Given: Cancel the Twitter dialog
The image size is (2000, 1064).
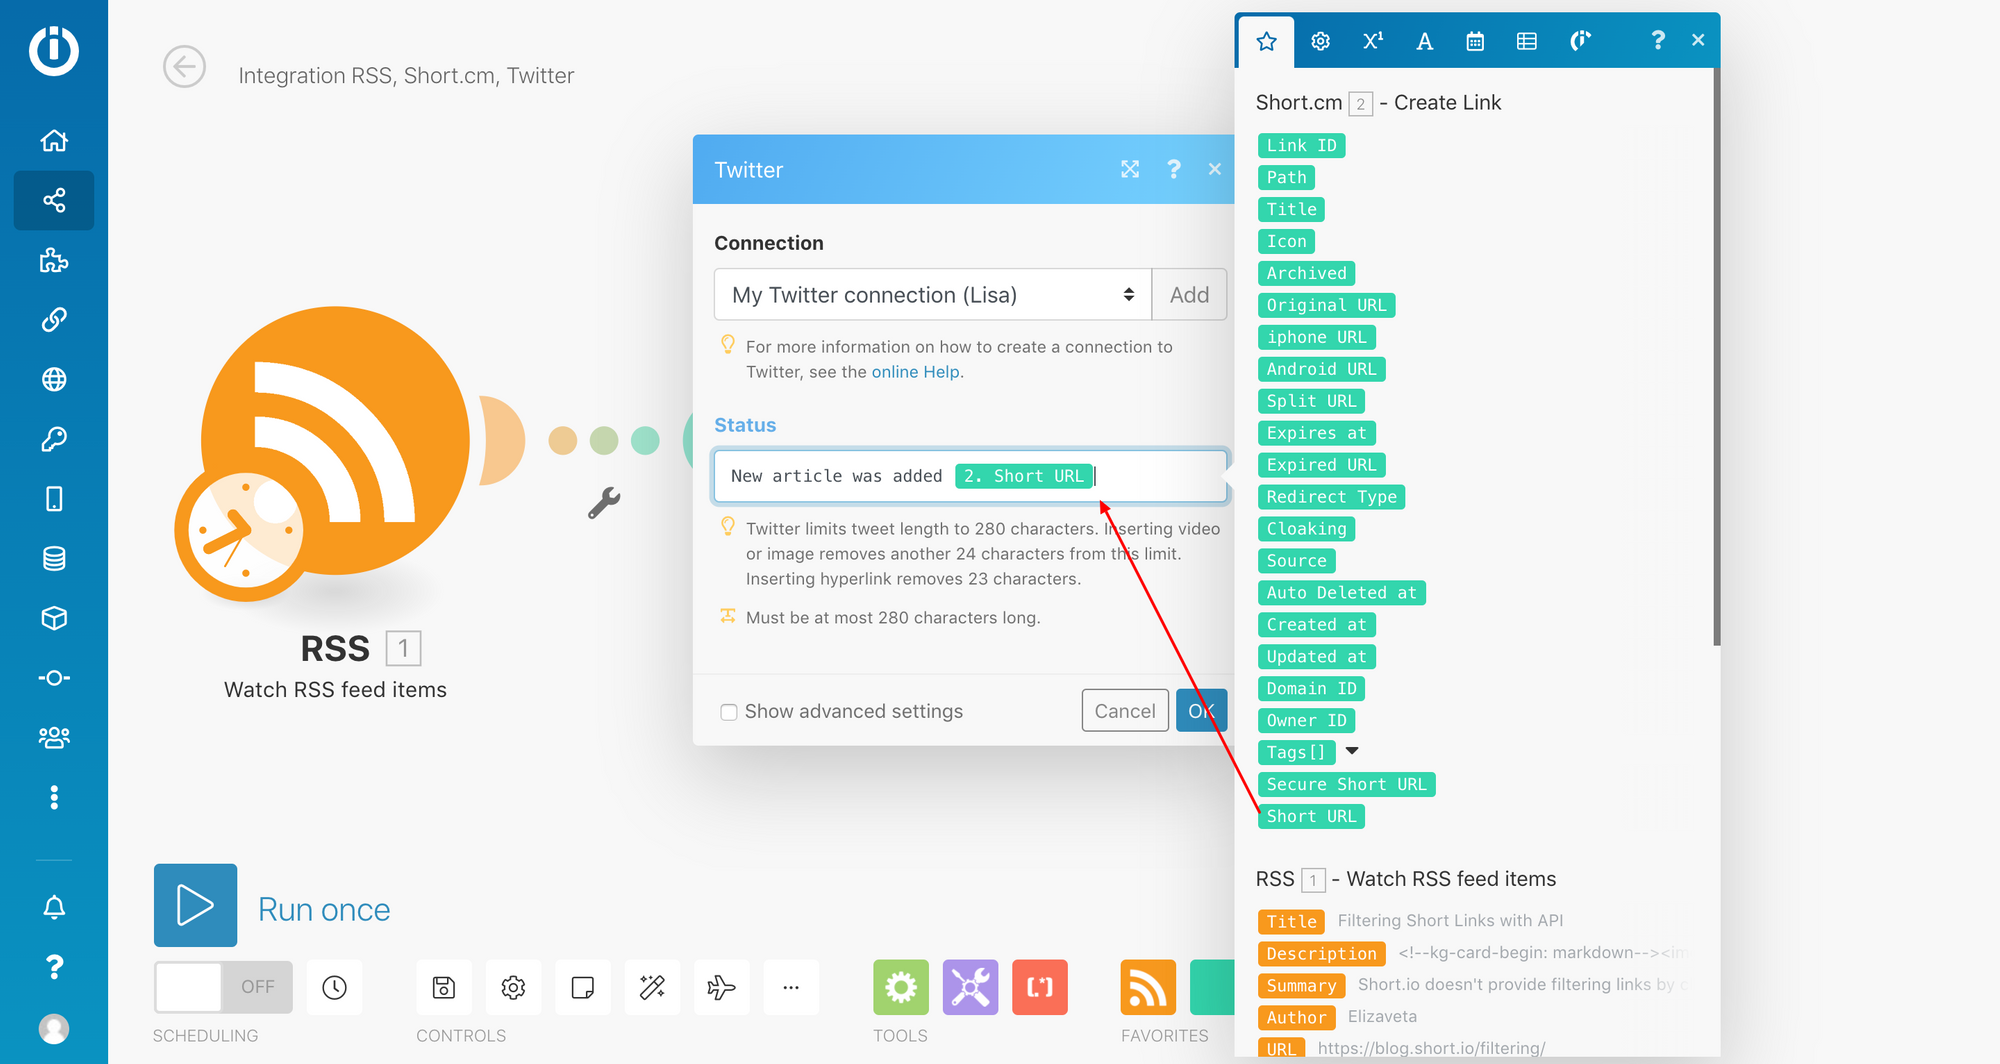Looking at the screenshot, I should [x=1125, y=711].
